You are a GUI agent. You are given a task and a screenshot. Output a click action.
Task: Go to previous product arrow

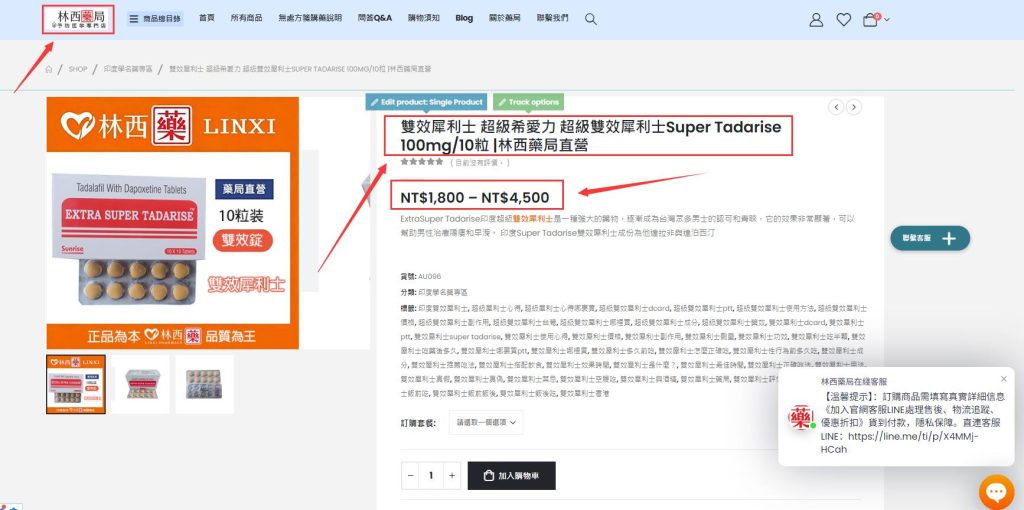836,107
